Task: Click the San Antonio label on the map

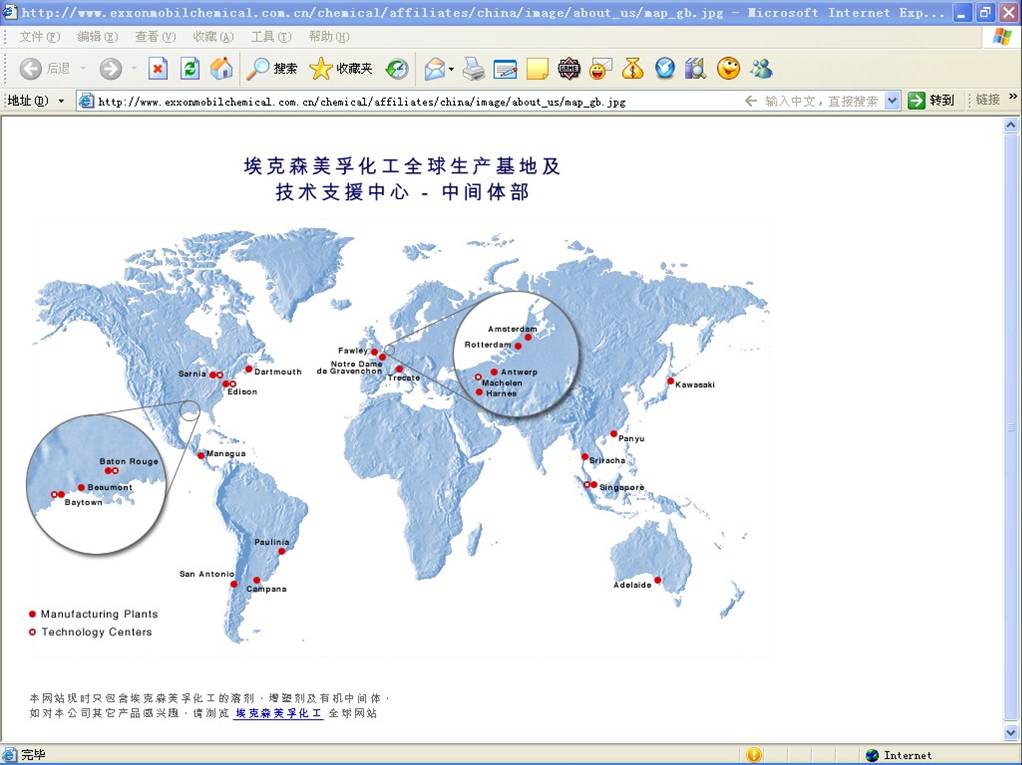Action: pos(207,573)
